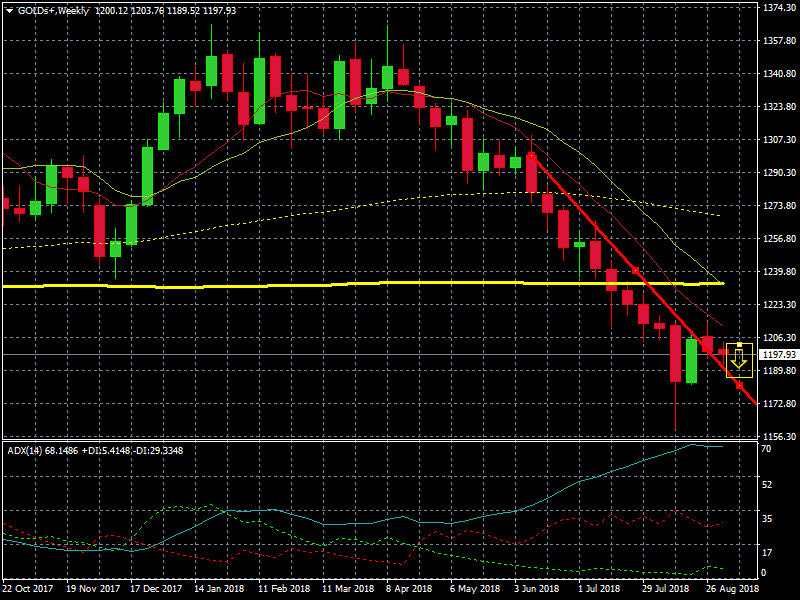The image size is (800, 600).
Task: Click the divider between chart and ADX panel
Action: click(x=380, y=440)
